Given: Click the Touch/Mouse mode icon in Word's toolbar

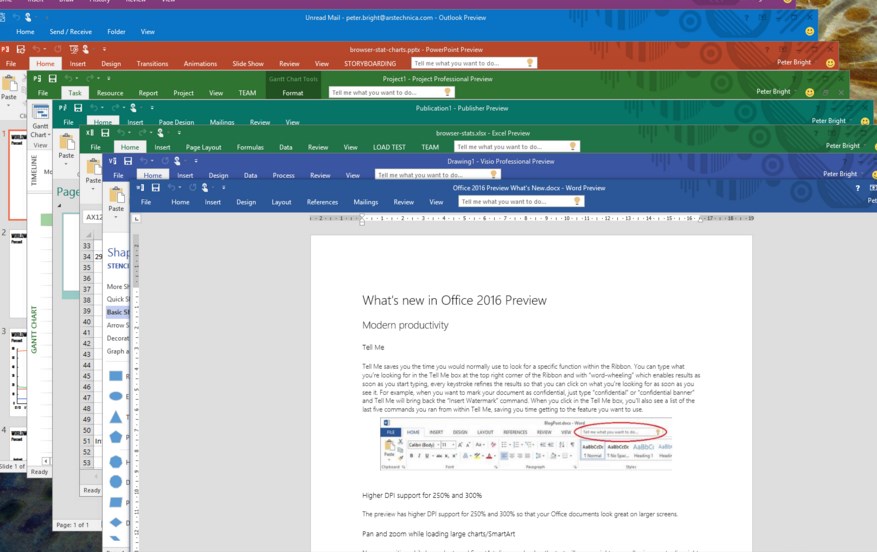Looking at the screenshot, I should pos(205,188).
